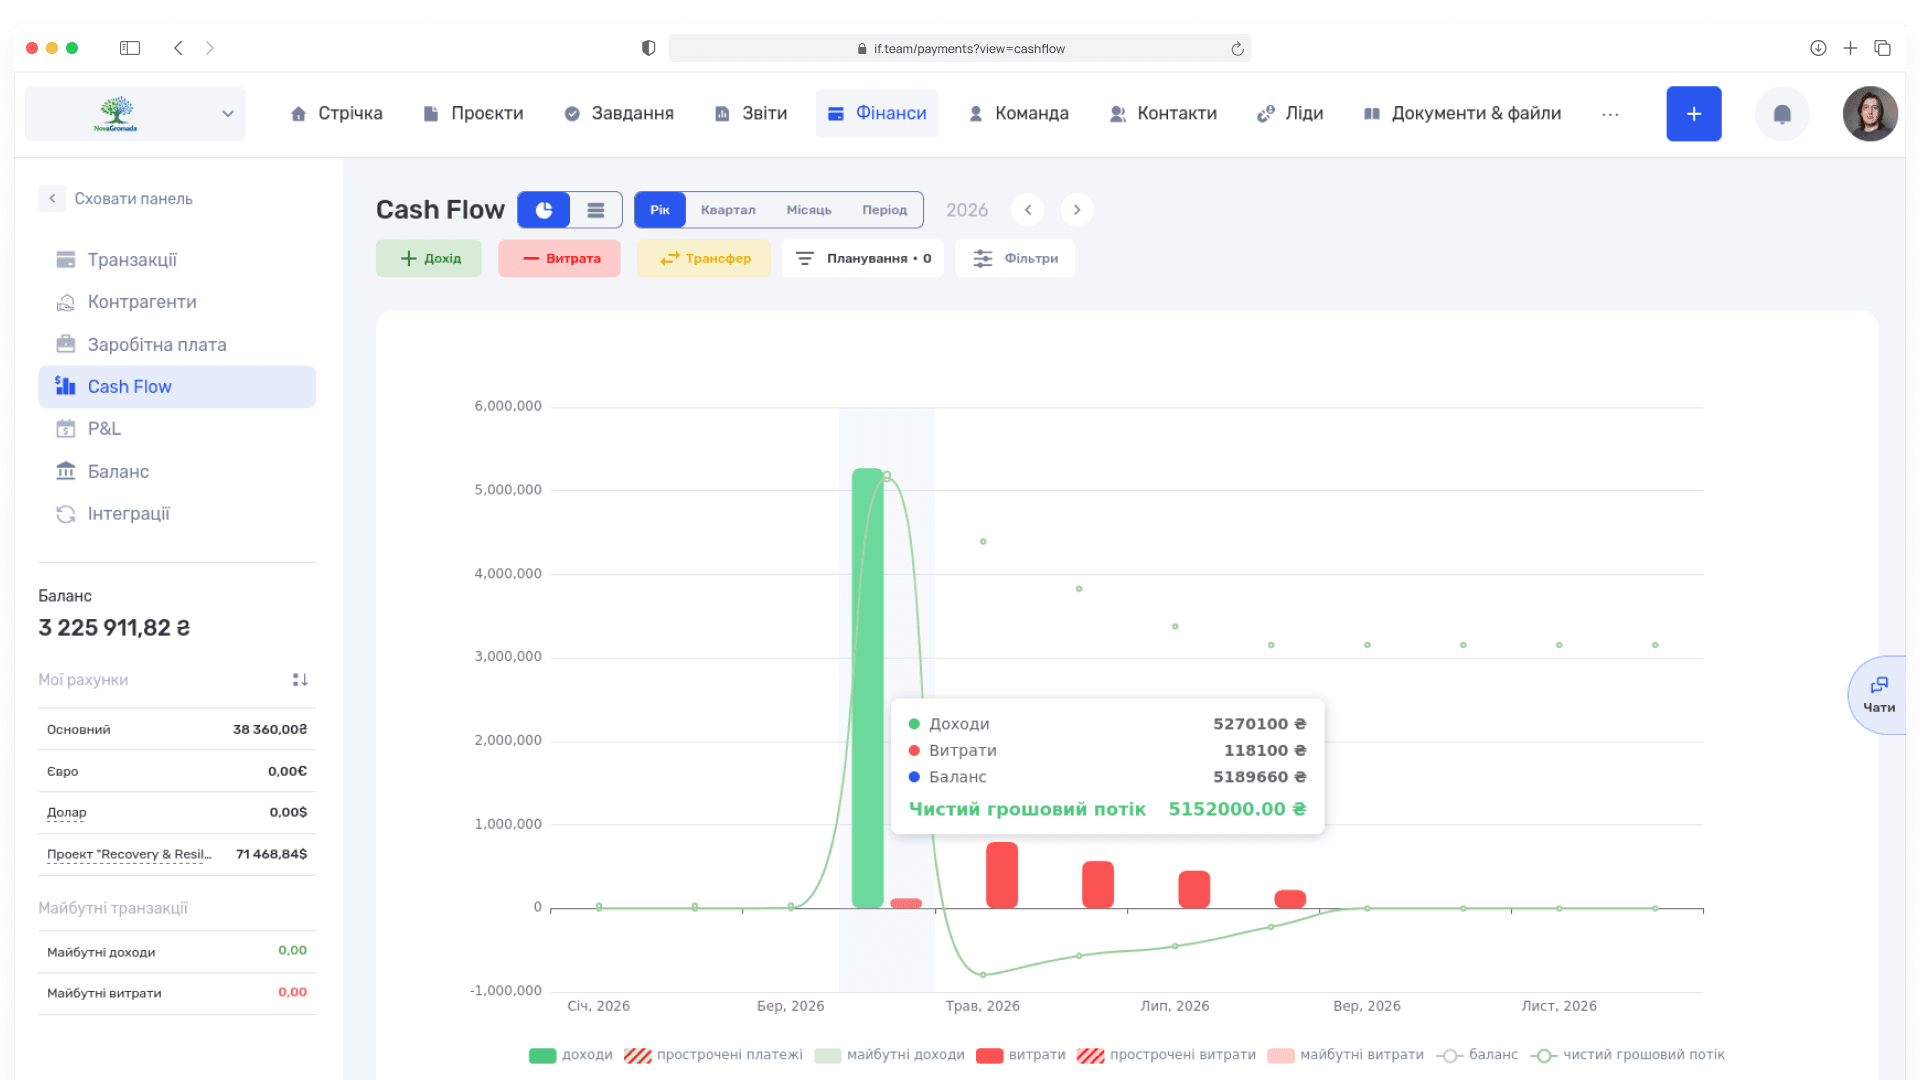
Task: Create a Трансфер transfer
Action: pyautogui.click(x=704, y=258)
